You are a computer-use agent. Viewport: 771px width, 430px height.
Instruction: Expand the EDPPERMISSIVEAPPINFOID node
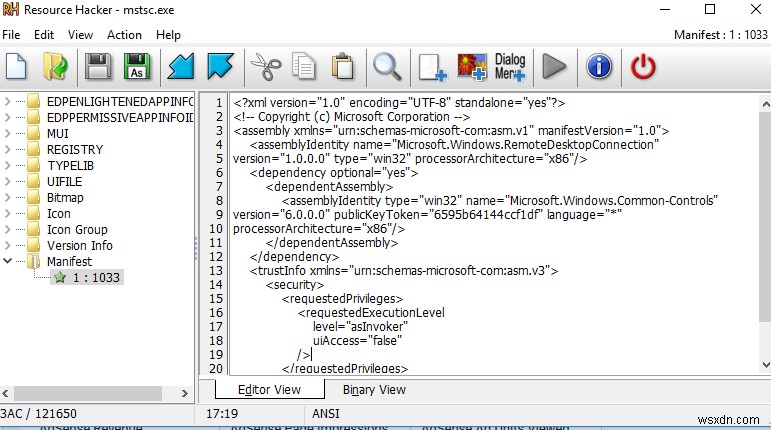(x=7, y=117)
